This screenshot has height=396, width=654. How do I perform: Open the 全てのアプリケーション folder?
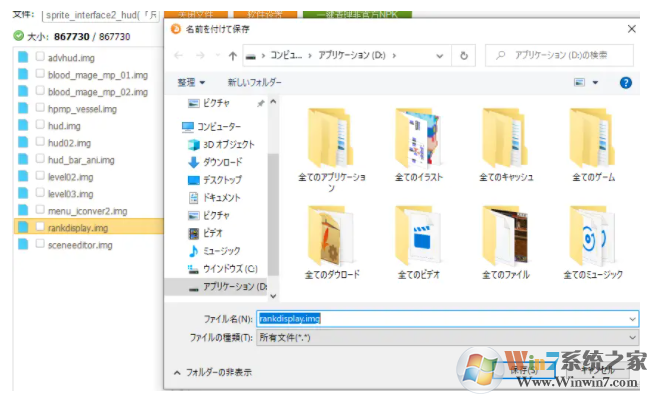point(332,149)
